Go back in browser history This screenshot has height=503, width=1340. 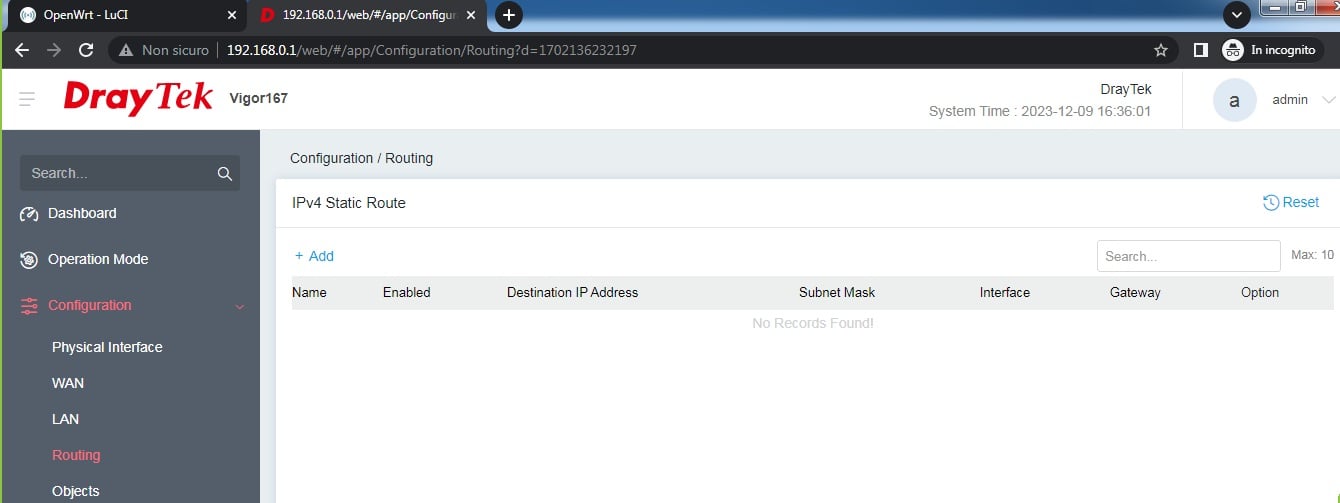coord(22,50)
